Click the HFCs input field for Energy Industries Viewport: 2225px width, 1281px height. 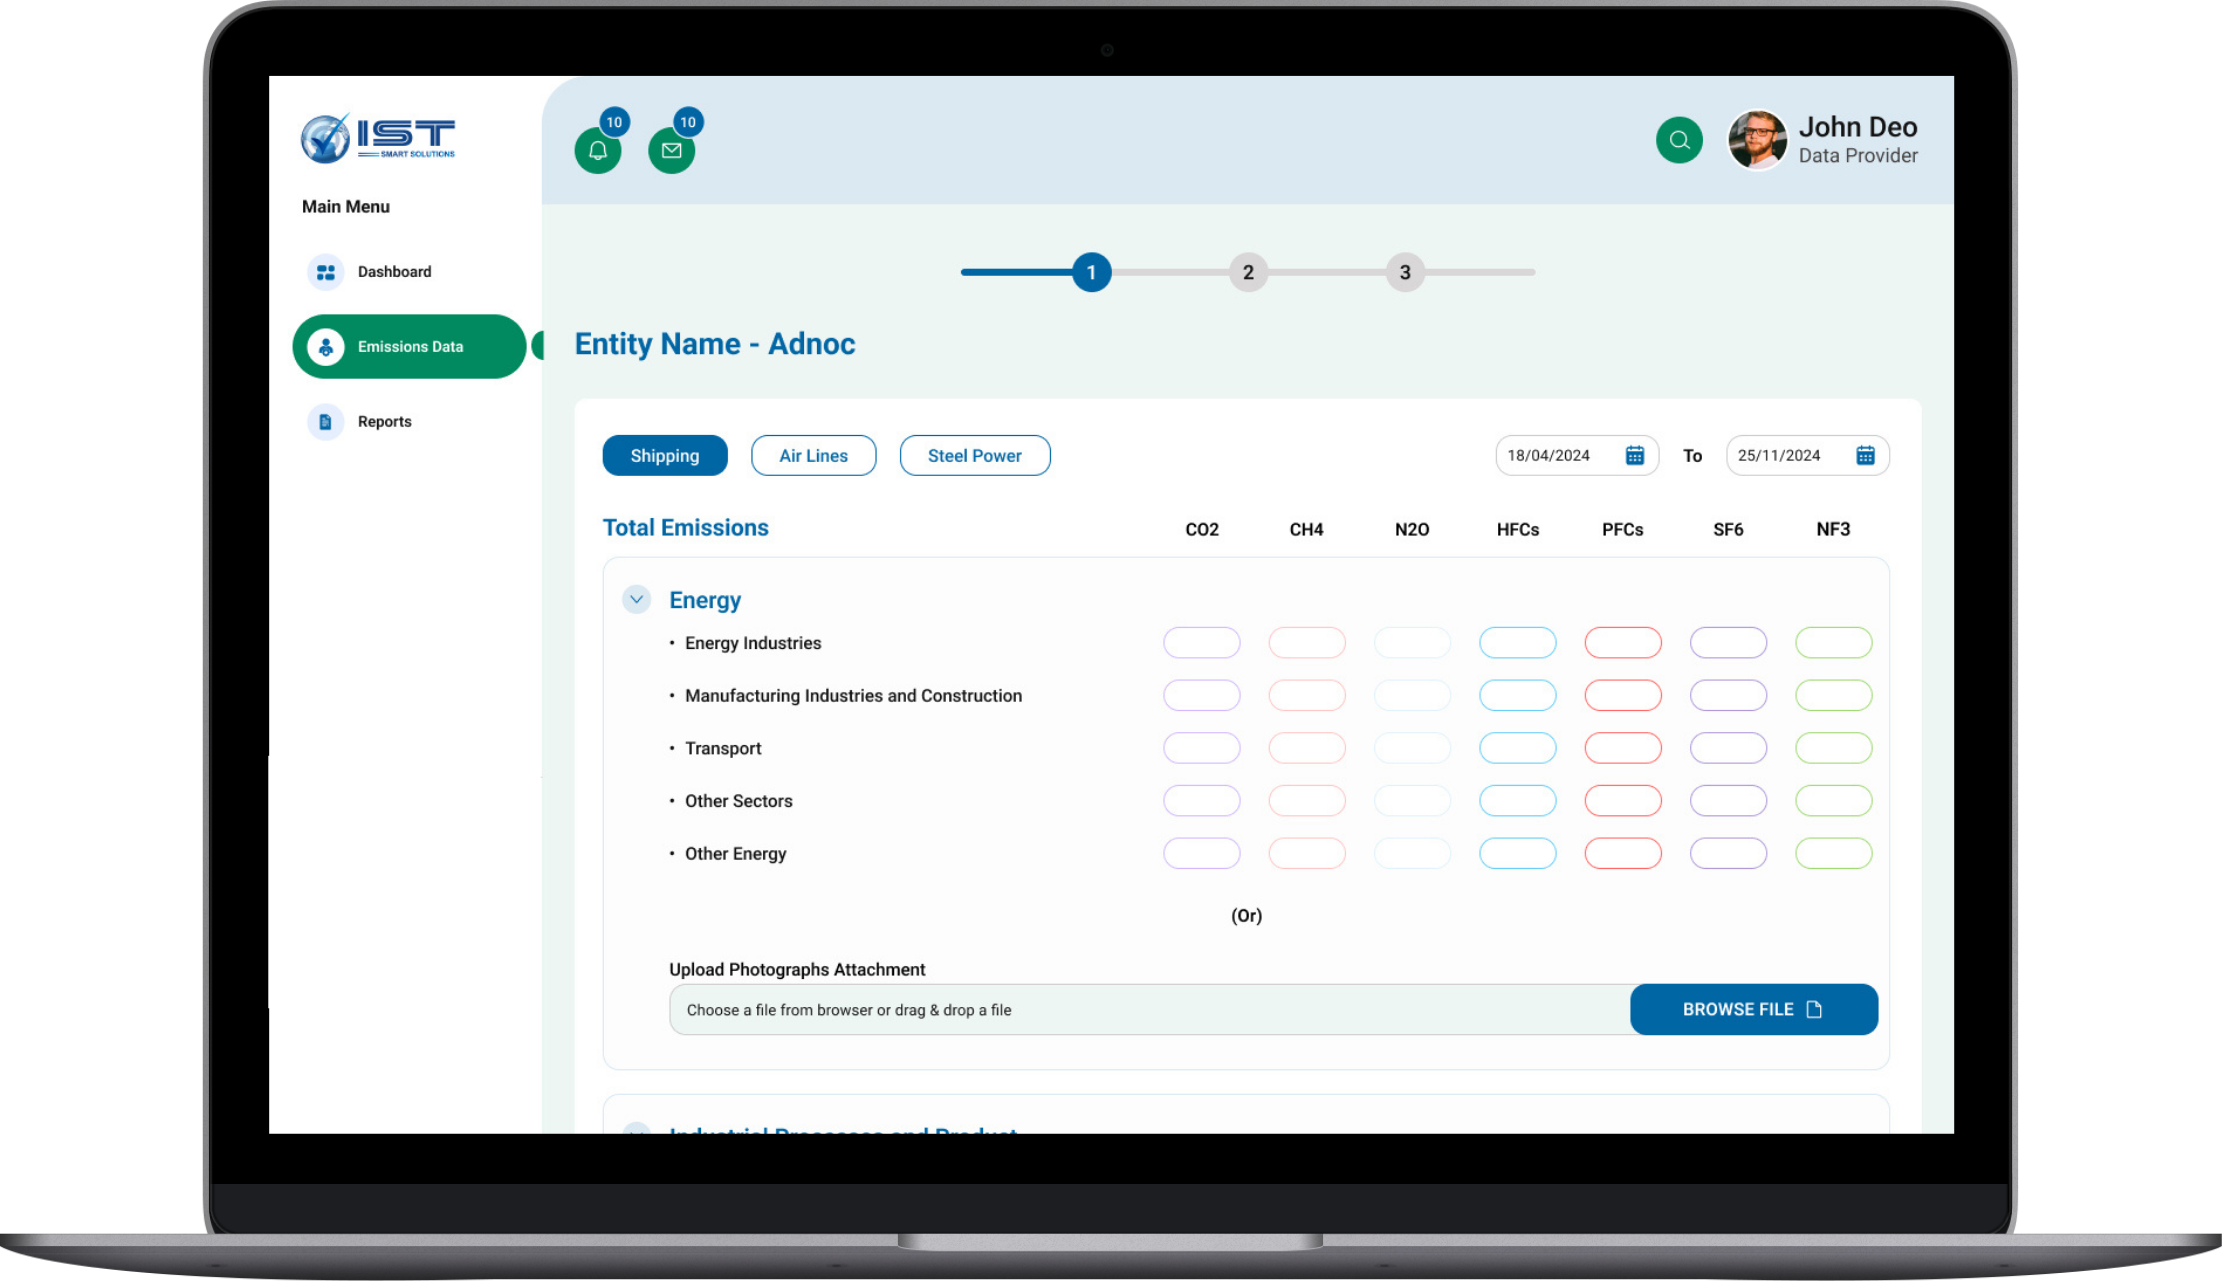coord(1517,642)
